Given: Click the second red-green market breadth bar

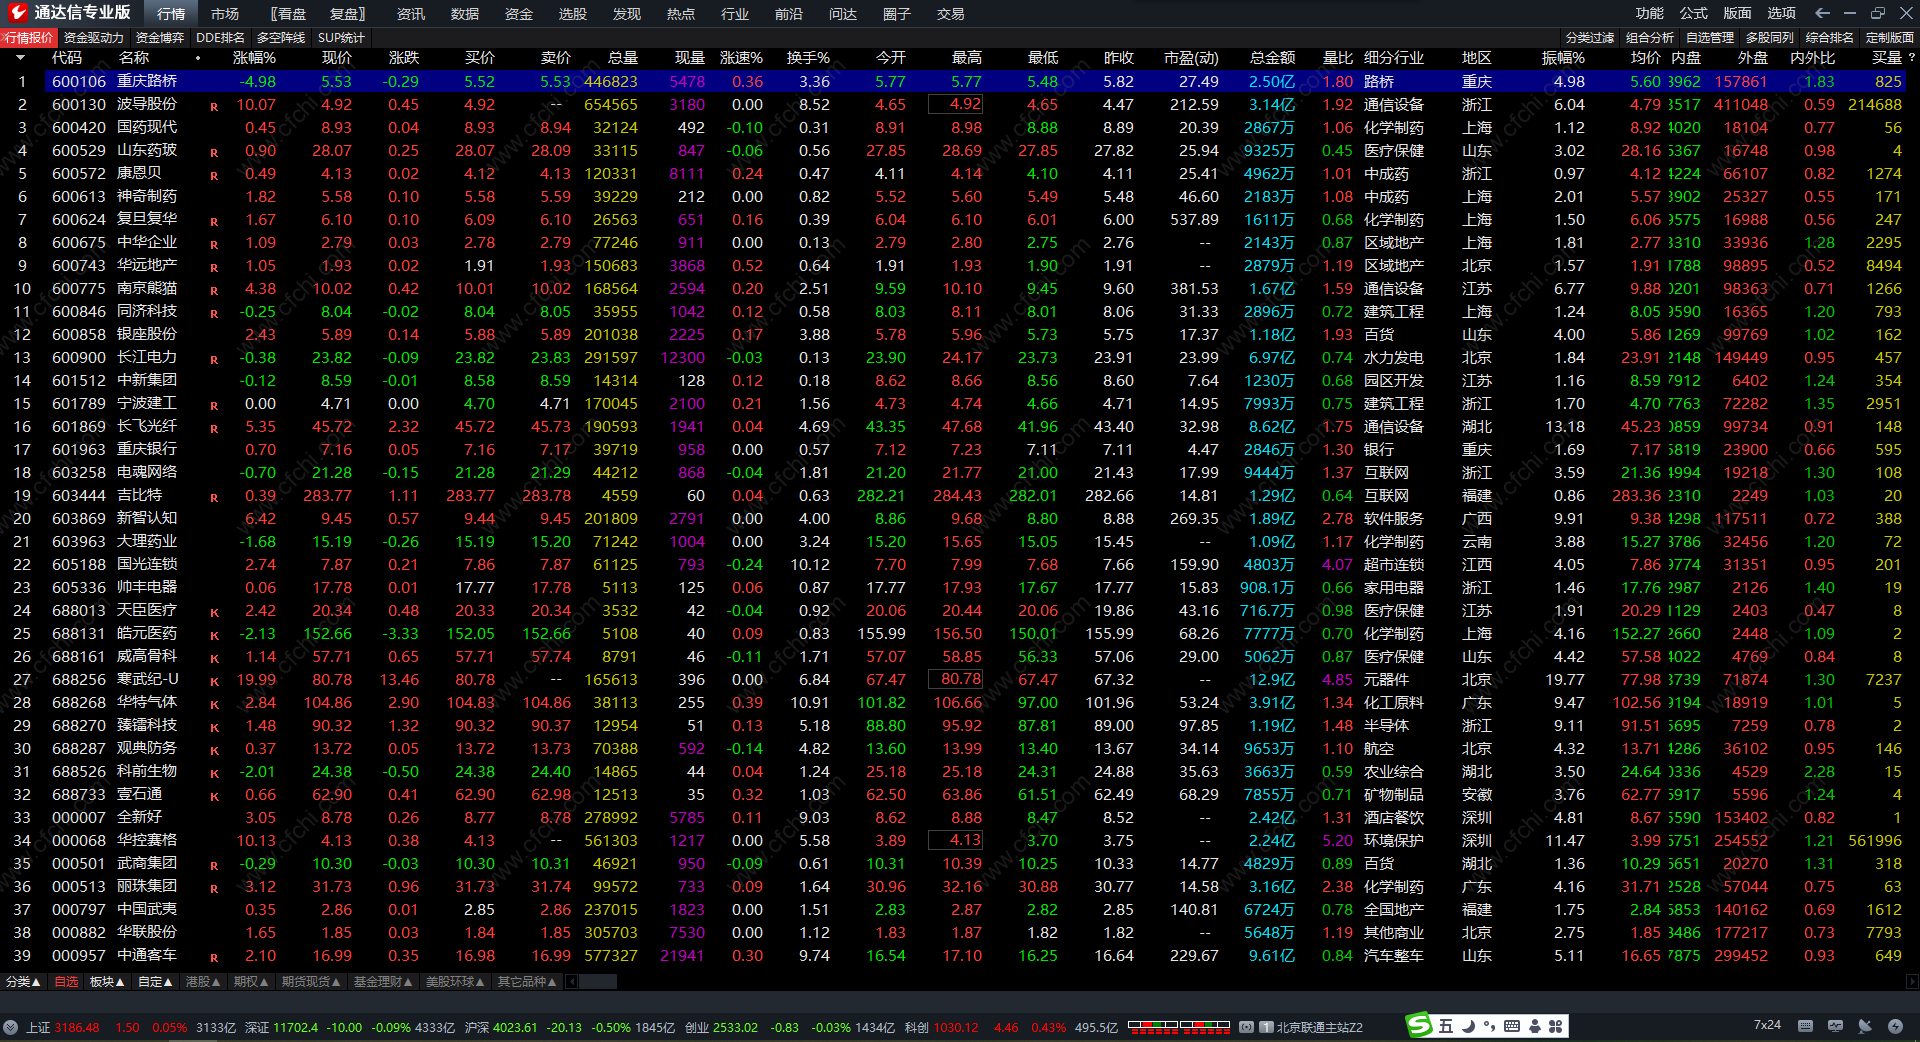Looking at the screenshot, I should 1204,1026.
